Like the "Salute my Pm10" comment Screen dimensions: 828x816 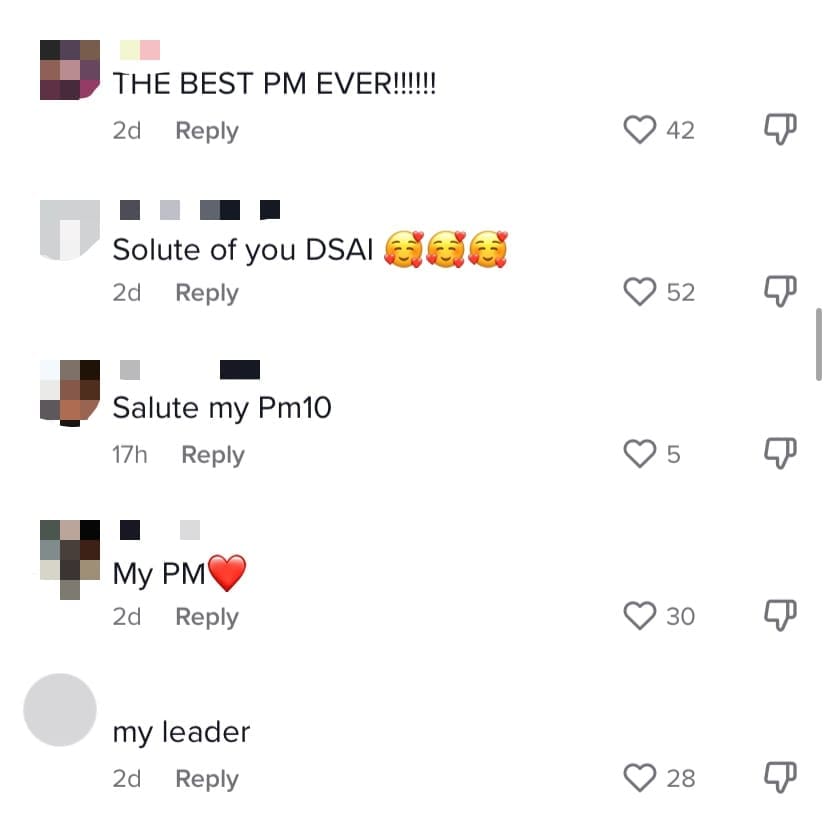tap(639, 454)
